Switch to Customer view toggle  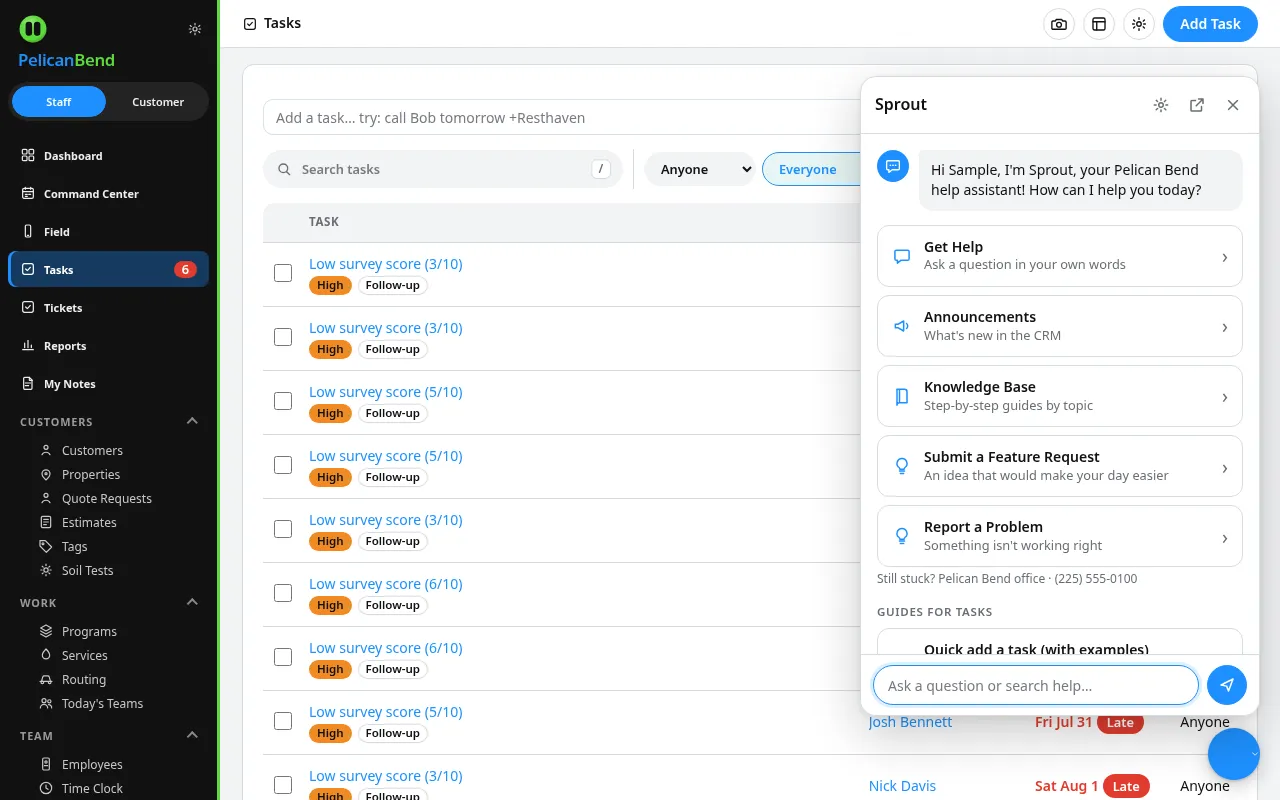(158, 102)
